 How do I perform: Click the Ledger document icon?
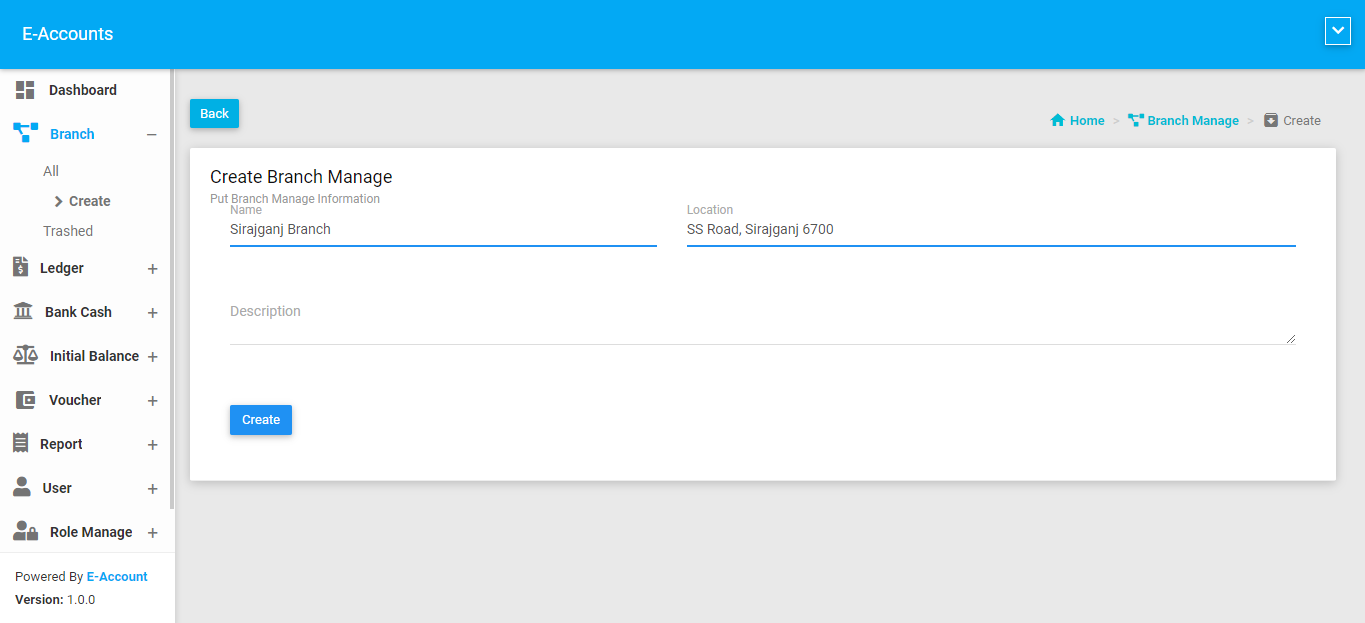20,267
